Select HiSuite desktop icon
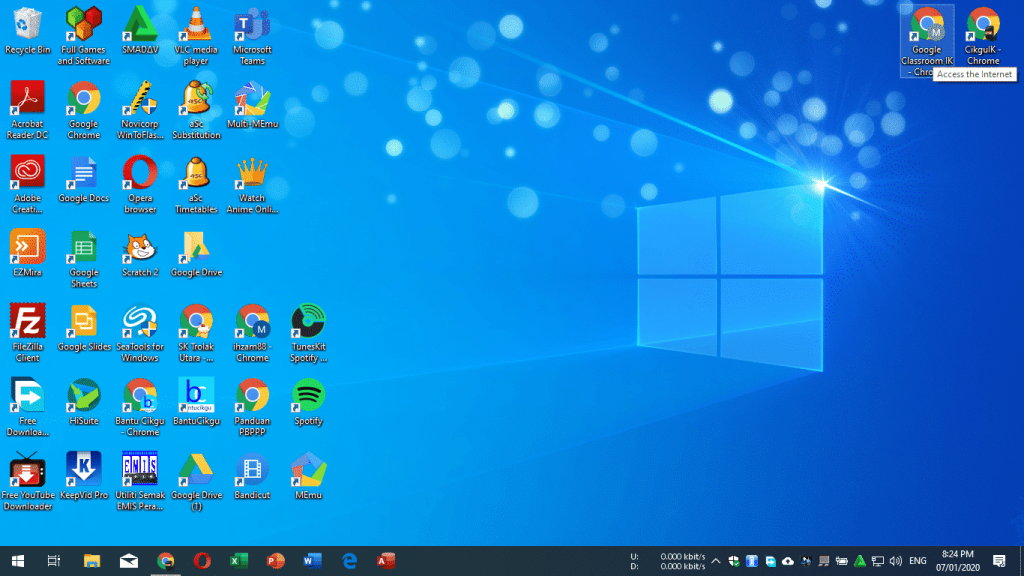Screen dimensions: 1024x576 click(x=84, y=403)
